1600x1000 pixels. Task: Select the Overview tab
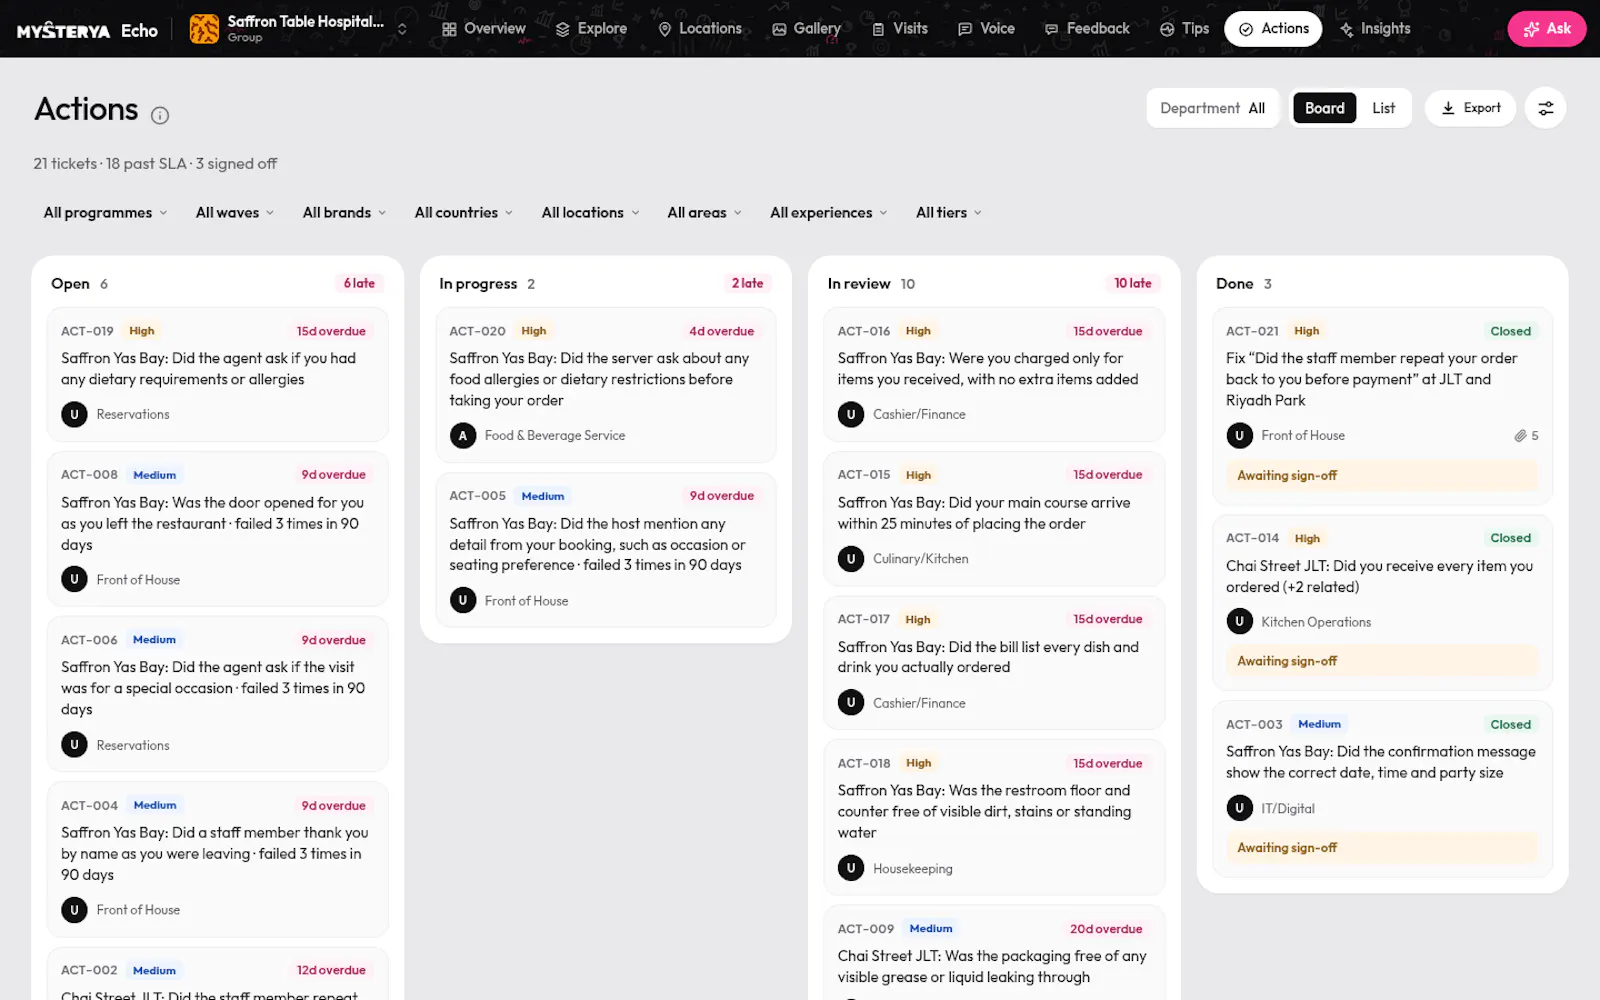[484, 29]
